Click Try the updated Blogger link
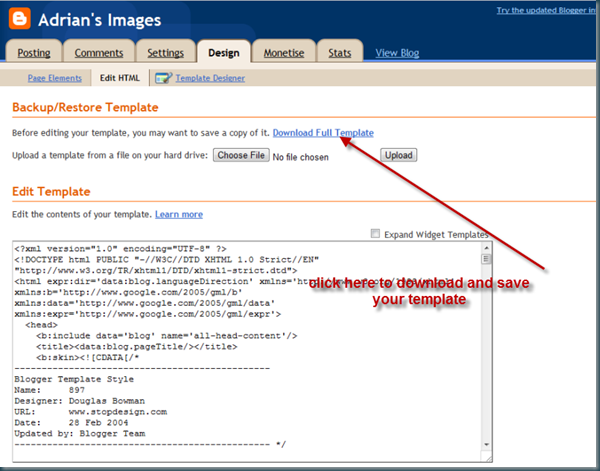The image size is (600, 471). click(548, 10)
